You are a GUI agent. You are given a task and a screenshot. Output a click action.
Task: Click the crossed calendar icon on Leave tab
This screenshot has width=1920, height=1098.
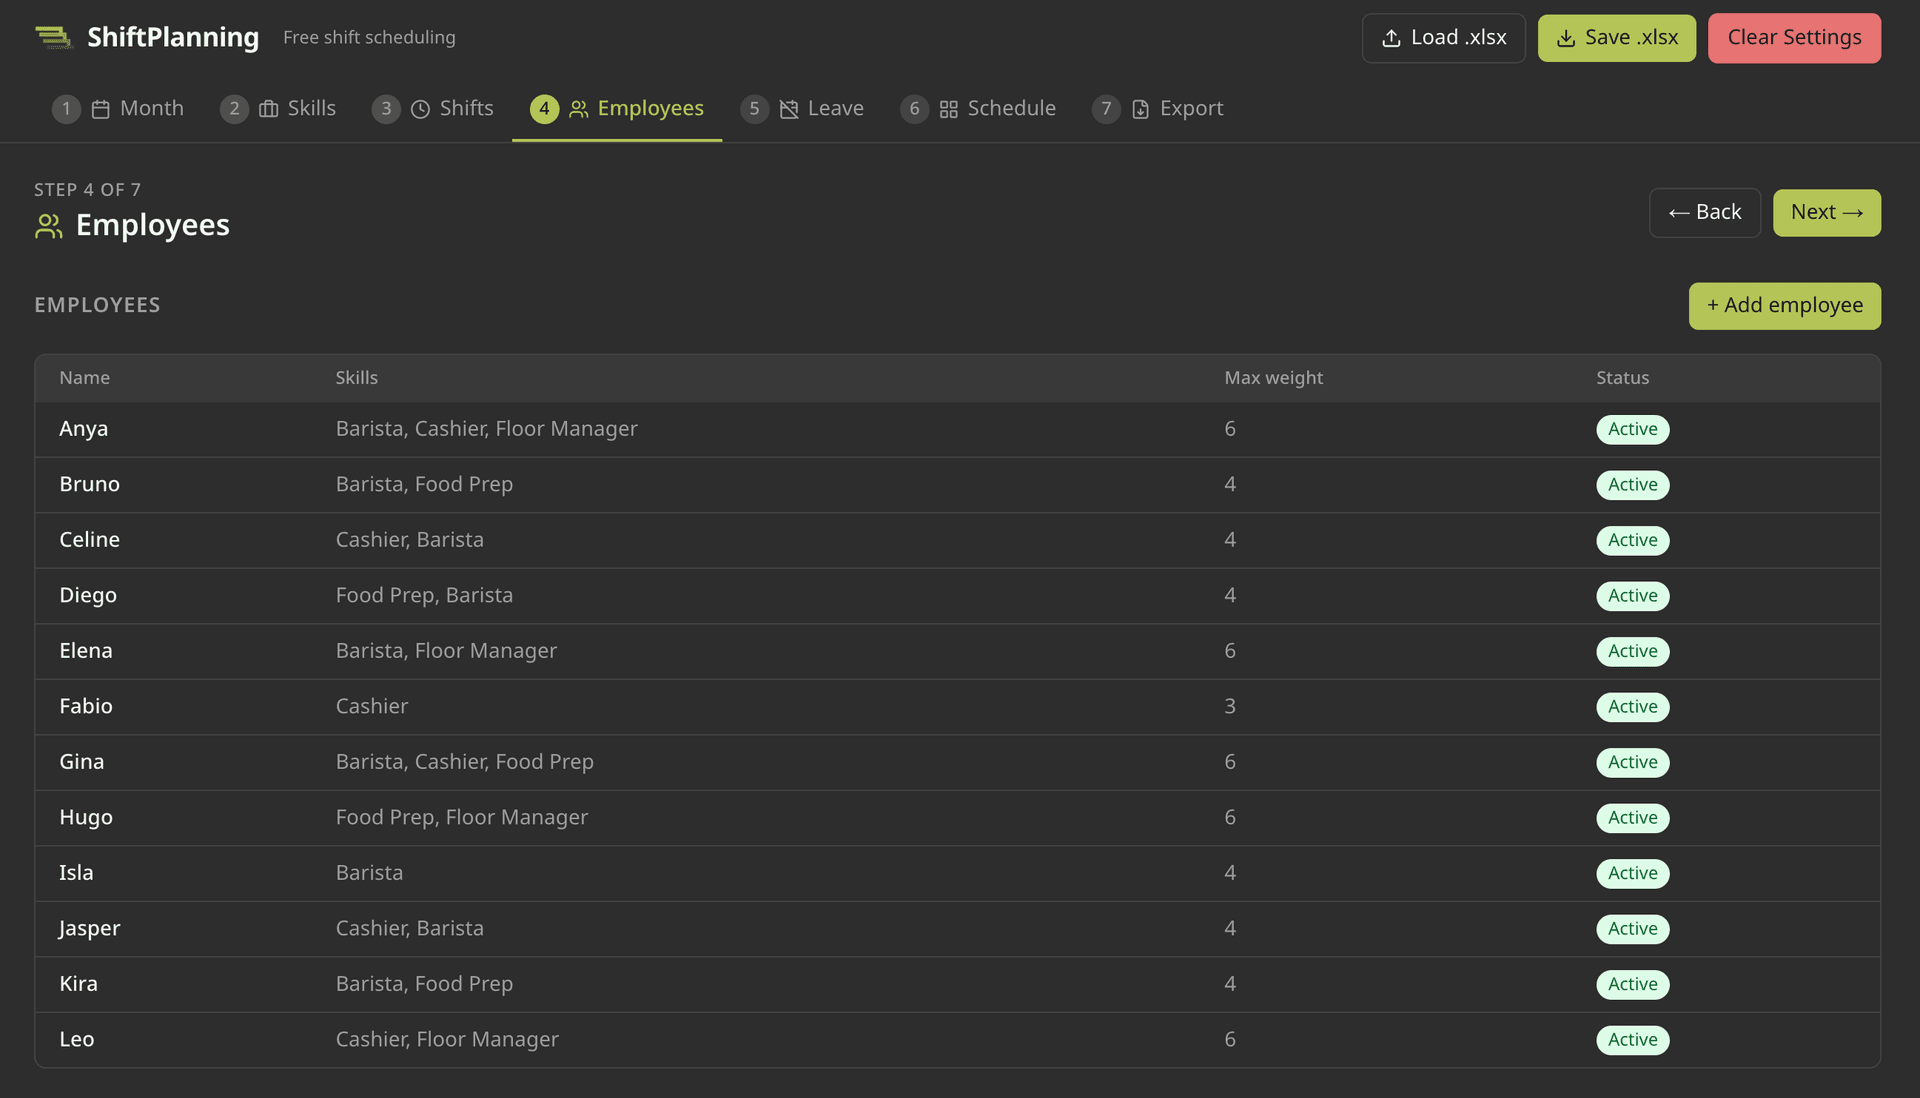[x=788, y=109]
